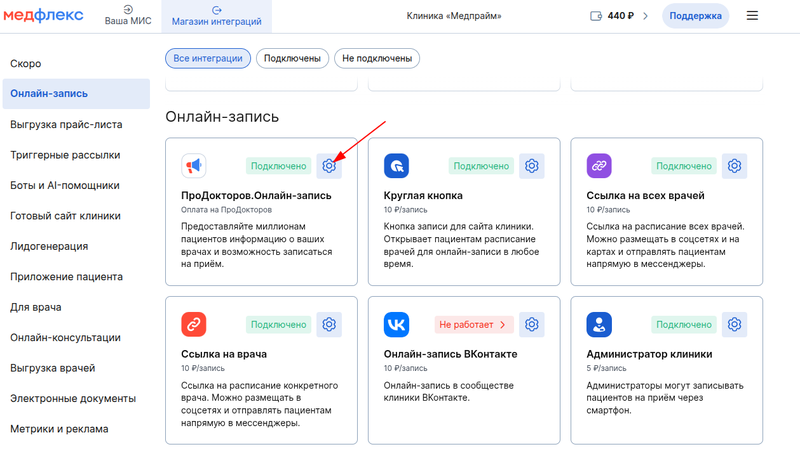The height and width of the screenshot is (454, 800).
Task: Go to Боты и AI-помощники section
Action: coord(65,185)
